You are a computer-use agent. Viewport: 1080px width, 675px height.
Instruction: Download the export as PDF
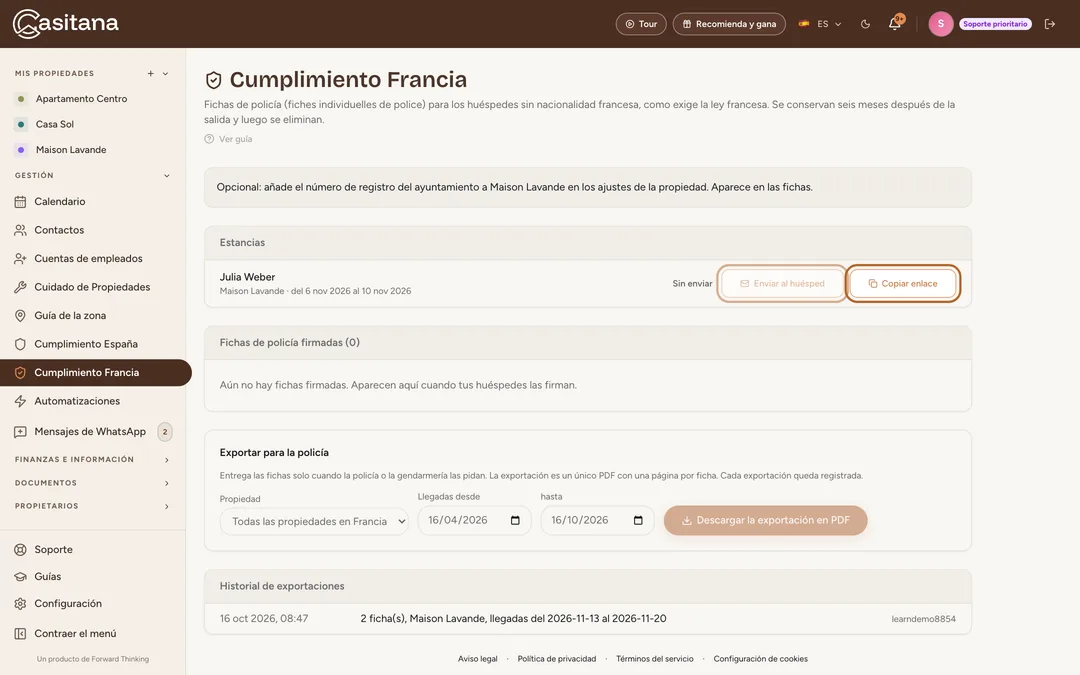[x=765, y=521]
